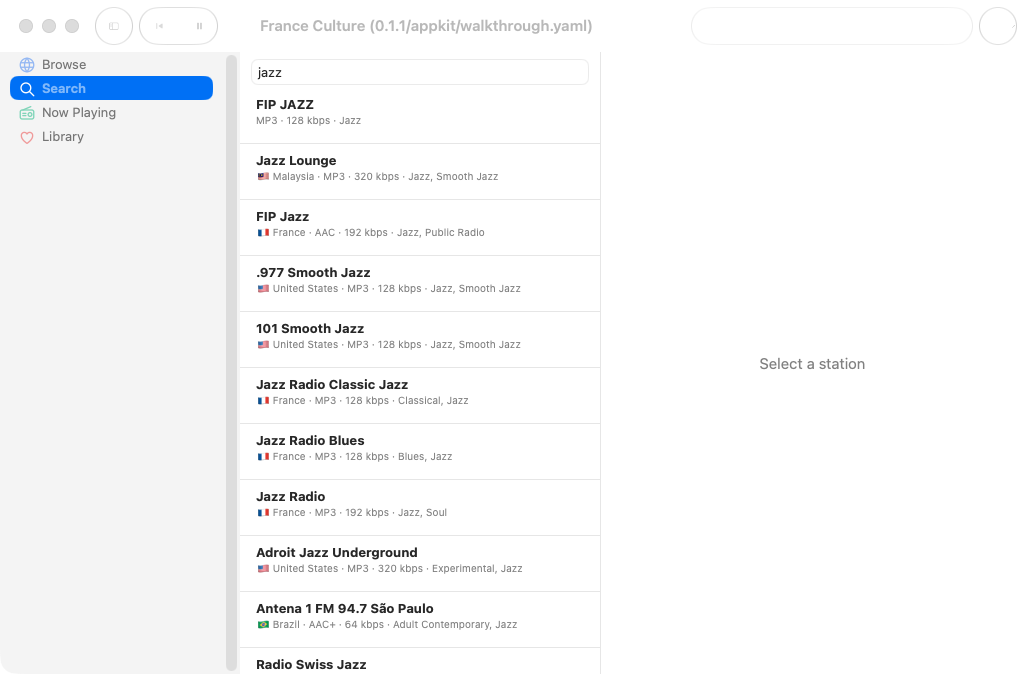Click the empty toolbar search box
1024x674 pixels.
pos(831,26)
